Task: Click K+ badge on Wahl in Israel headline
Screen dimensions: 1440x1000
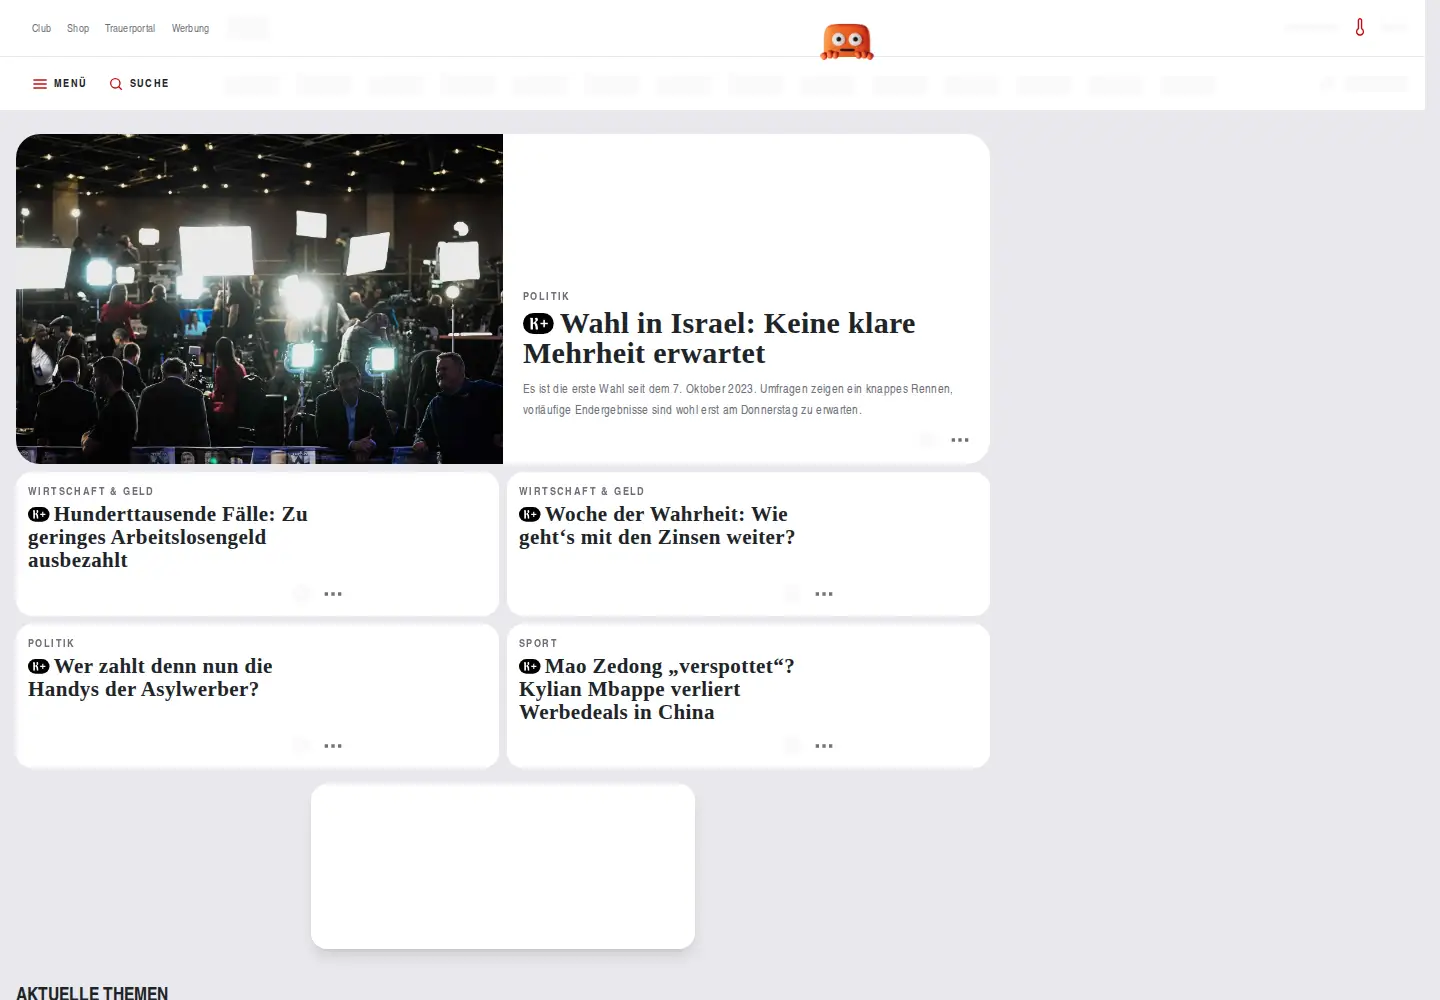Action: 538,323
